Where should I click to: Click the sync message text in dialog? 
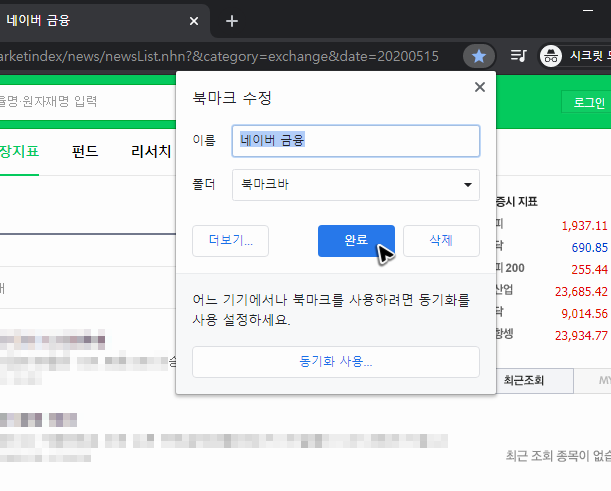click(331, 310)
